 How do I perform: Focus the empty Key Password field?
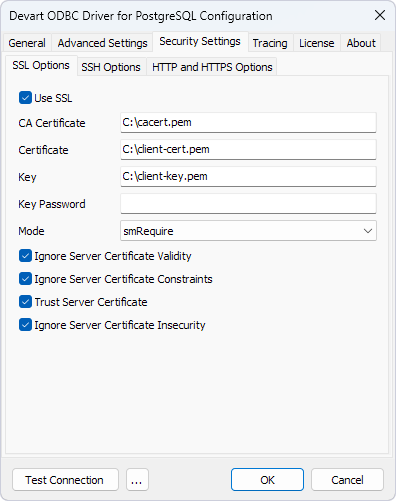248,203
